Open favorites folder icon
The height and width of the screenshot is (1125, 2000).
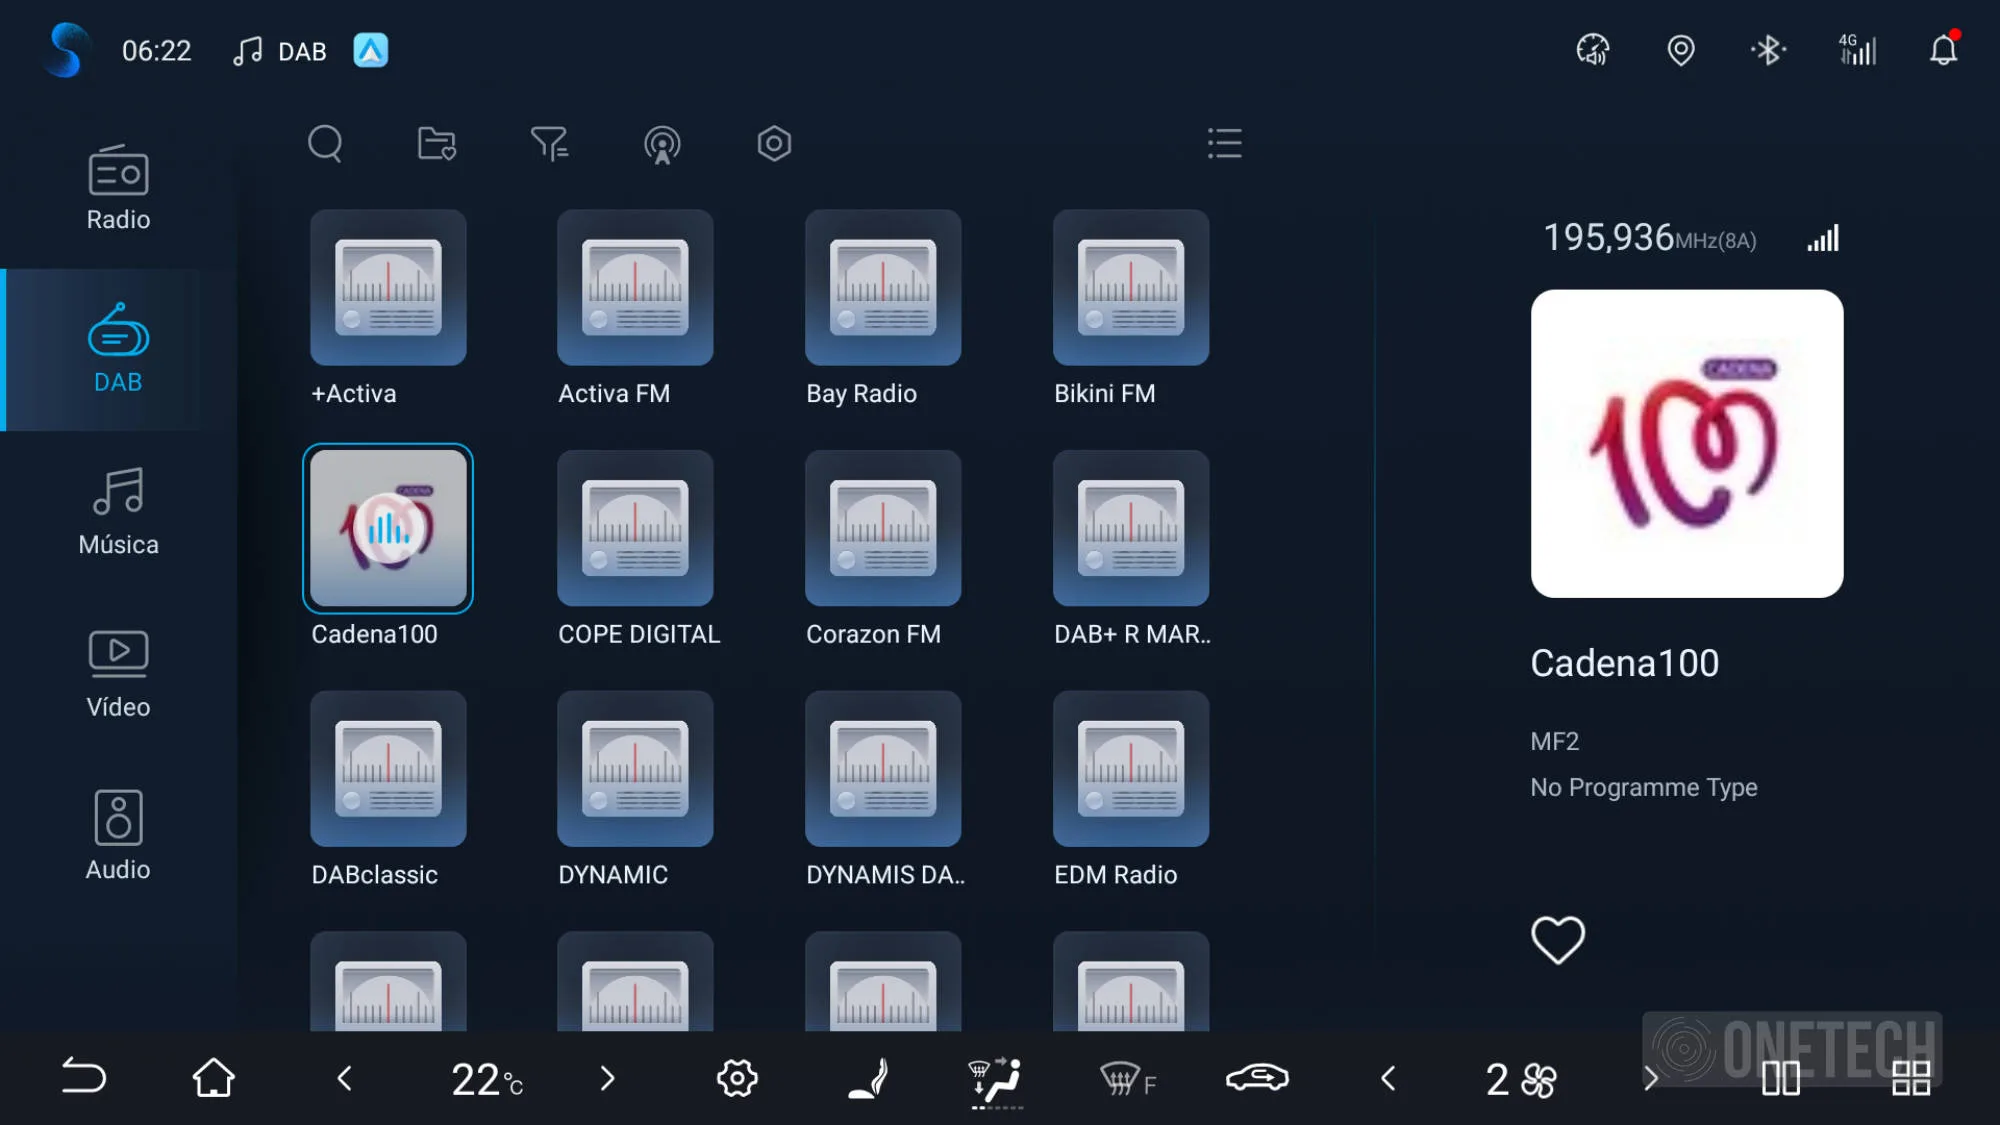click(x=437, y=144)
